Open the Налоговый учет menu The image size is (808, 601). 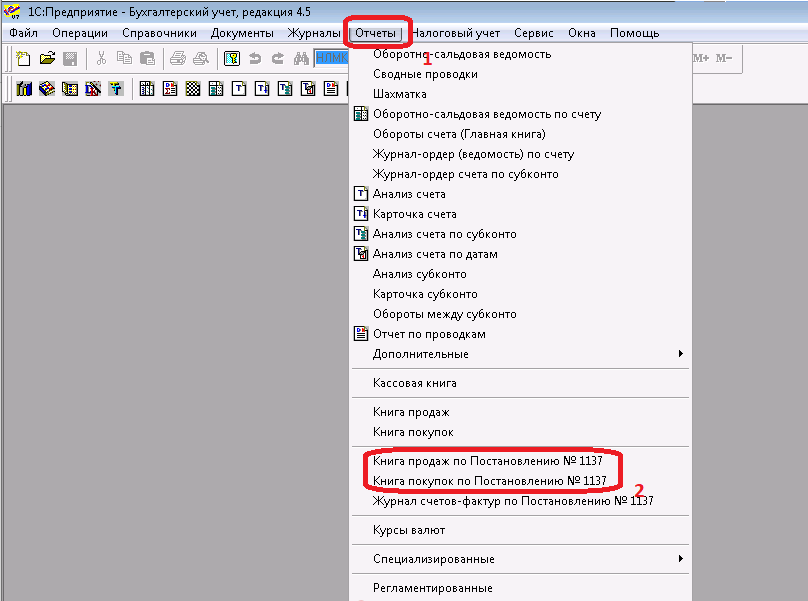coord(456,33)
